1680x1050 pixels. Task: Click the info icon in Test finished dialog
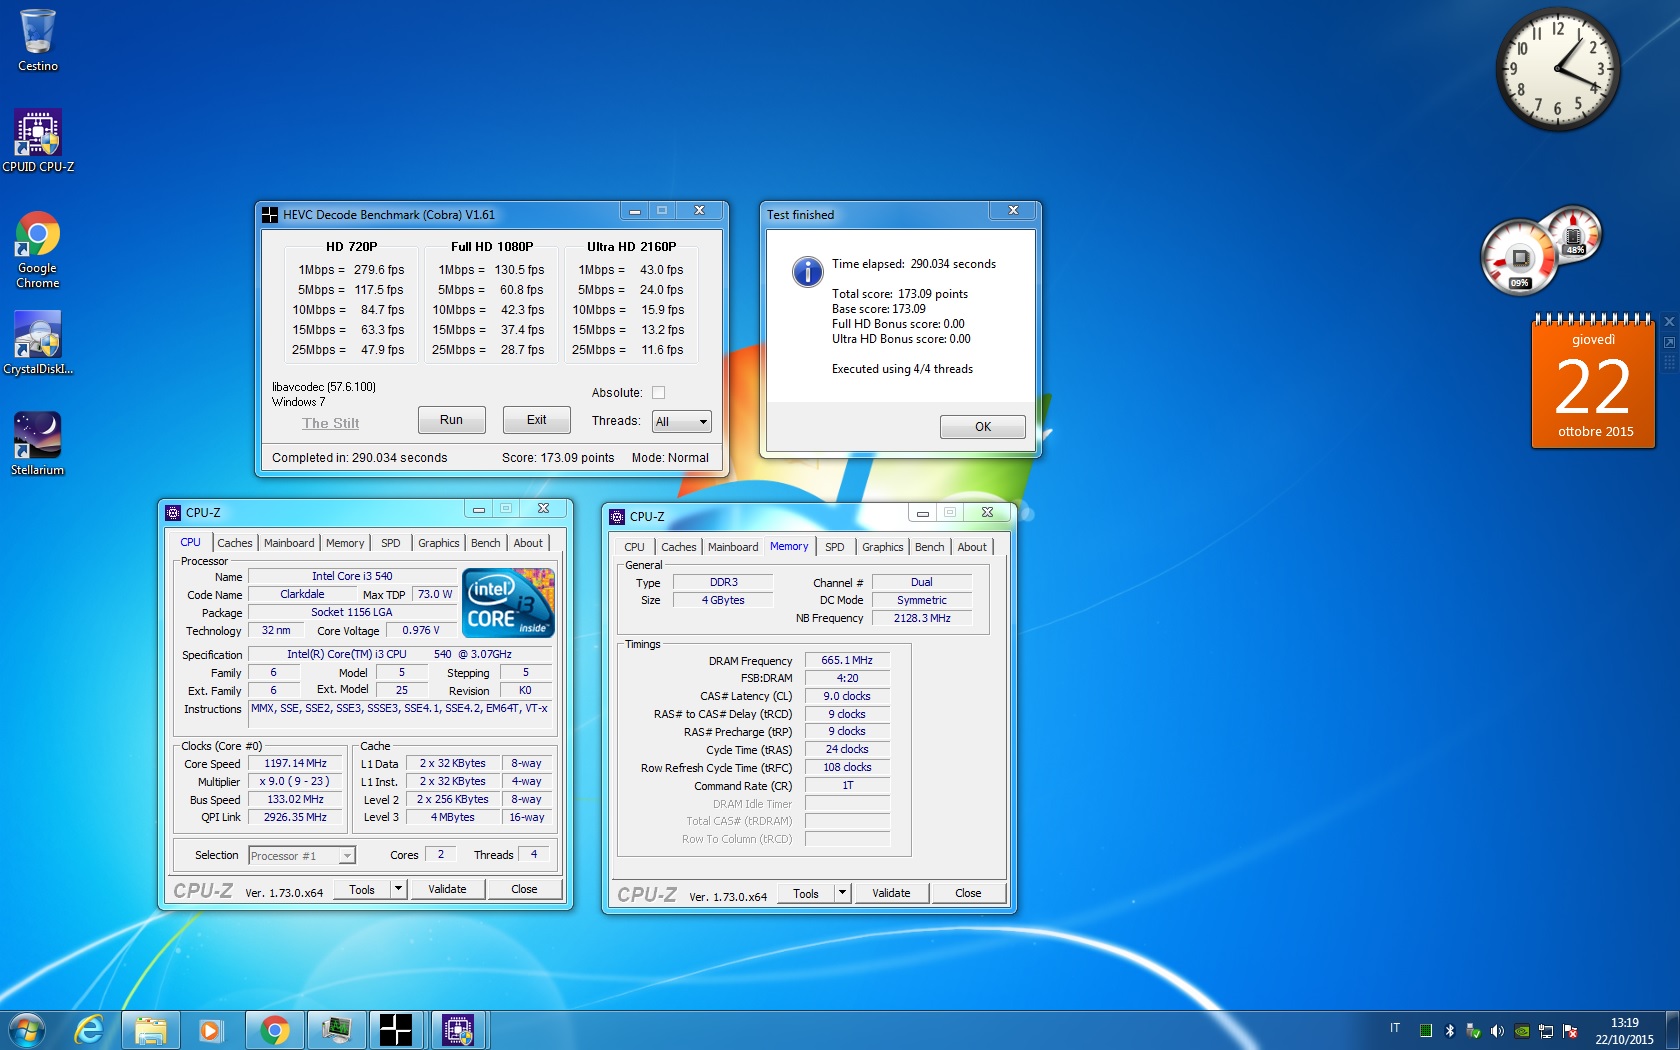807,271
